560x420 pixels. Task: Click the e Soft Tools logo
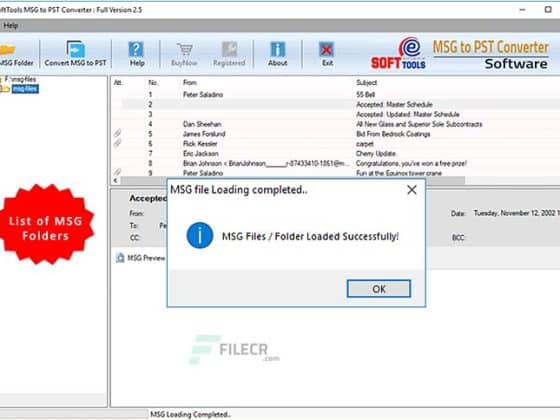tap(399, 54)
